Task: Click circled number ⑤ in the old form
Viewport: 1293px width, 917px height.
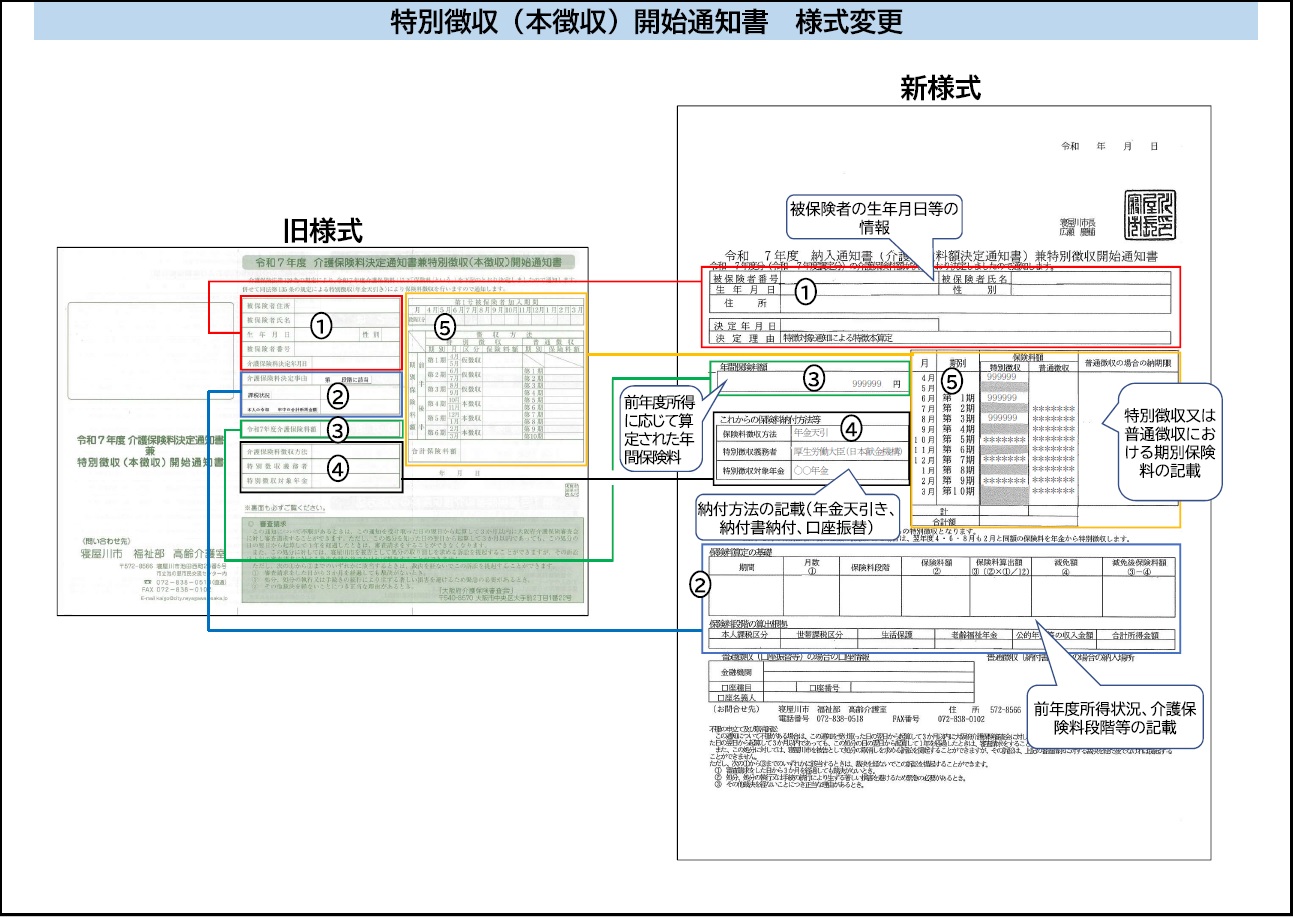Action: pos(446,326)
